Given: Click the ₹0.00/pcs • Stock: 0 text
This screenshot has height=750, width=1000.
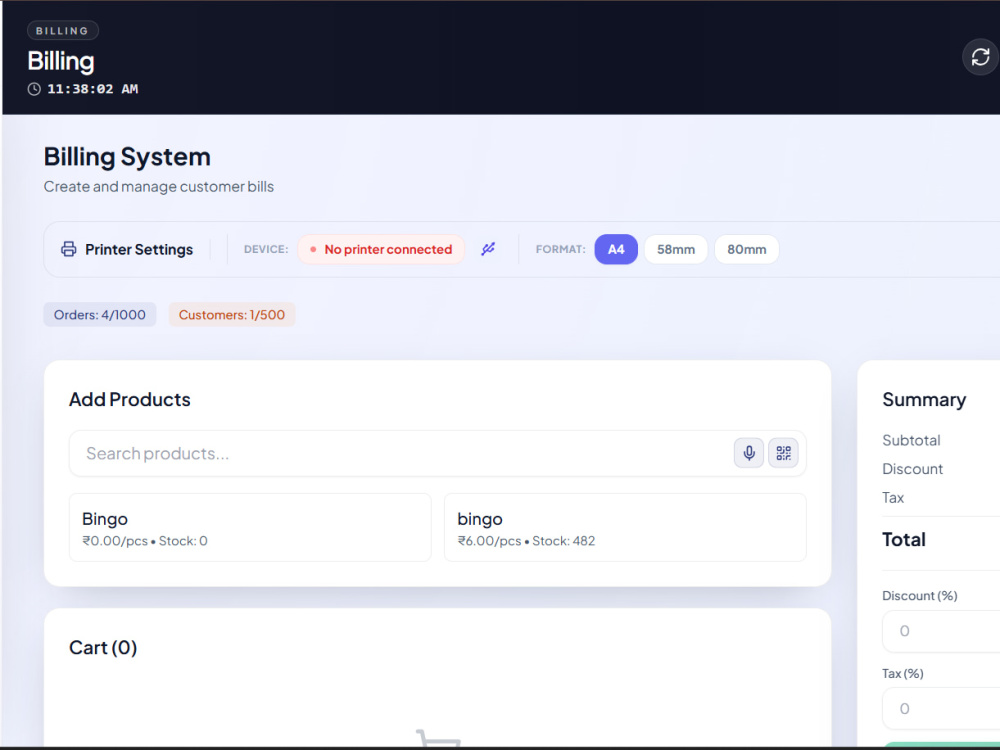Looking at the screenshot, I should [x=145, y=541].
